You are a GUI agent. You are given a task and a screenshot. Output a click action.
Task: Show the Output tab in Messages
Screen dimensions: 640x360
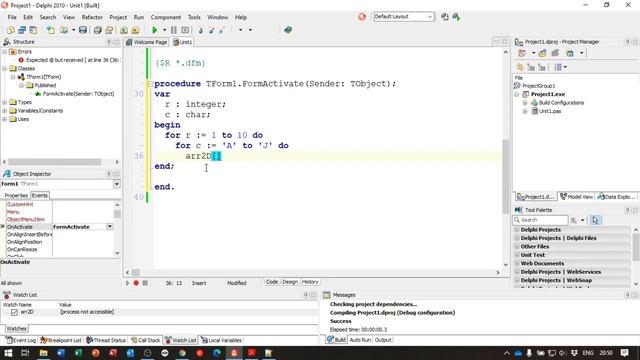tap(382, 340)
